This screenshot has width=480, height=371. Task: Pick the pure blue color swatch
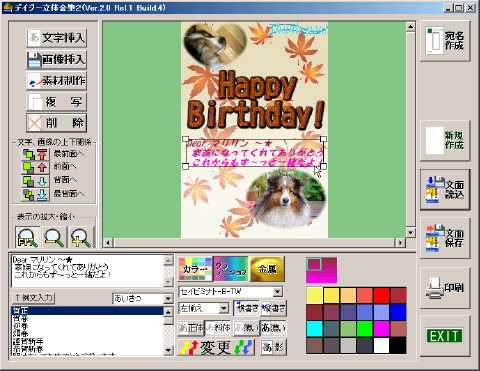(x=398, y=312)
